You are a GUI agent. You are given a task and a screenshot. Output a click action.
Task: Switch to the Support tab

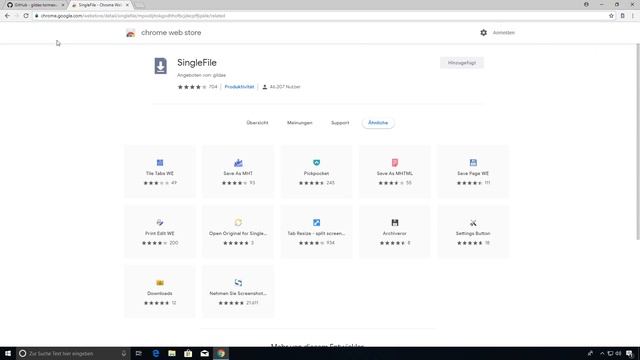coord(340,123)
